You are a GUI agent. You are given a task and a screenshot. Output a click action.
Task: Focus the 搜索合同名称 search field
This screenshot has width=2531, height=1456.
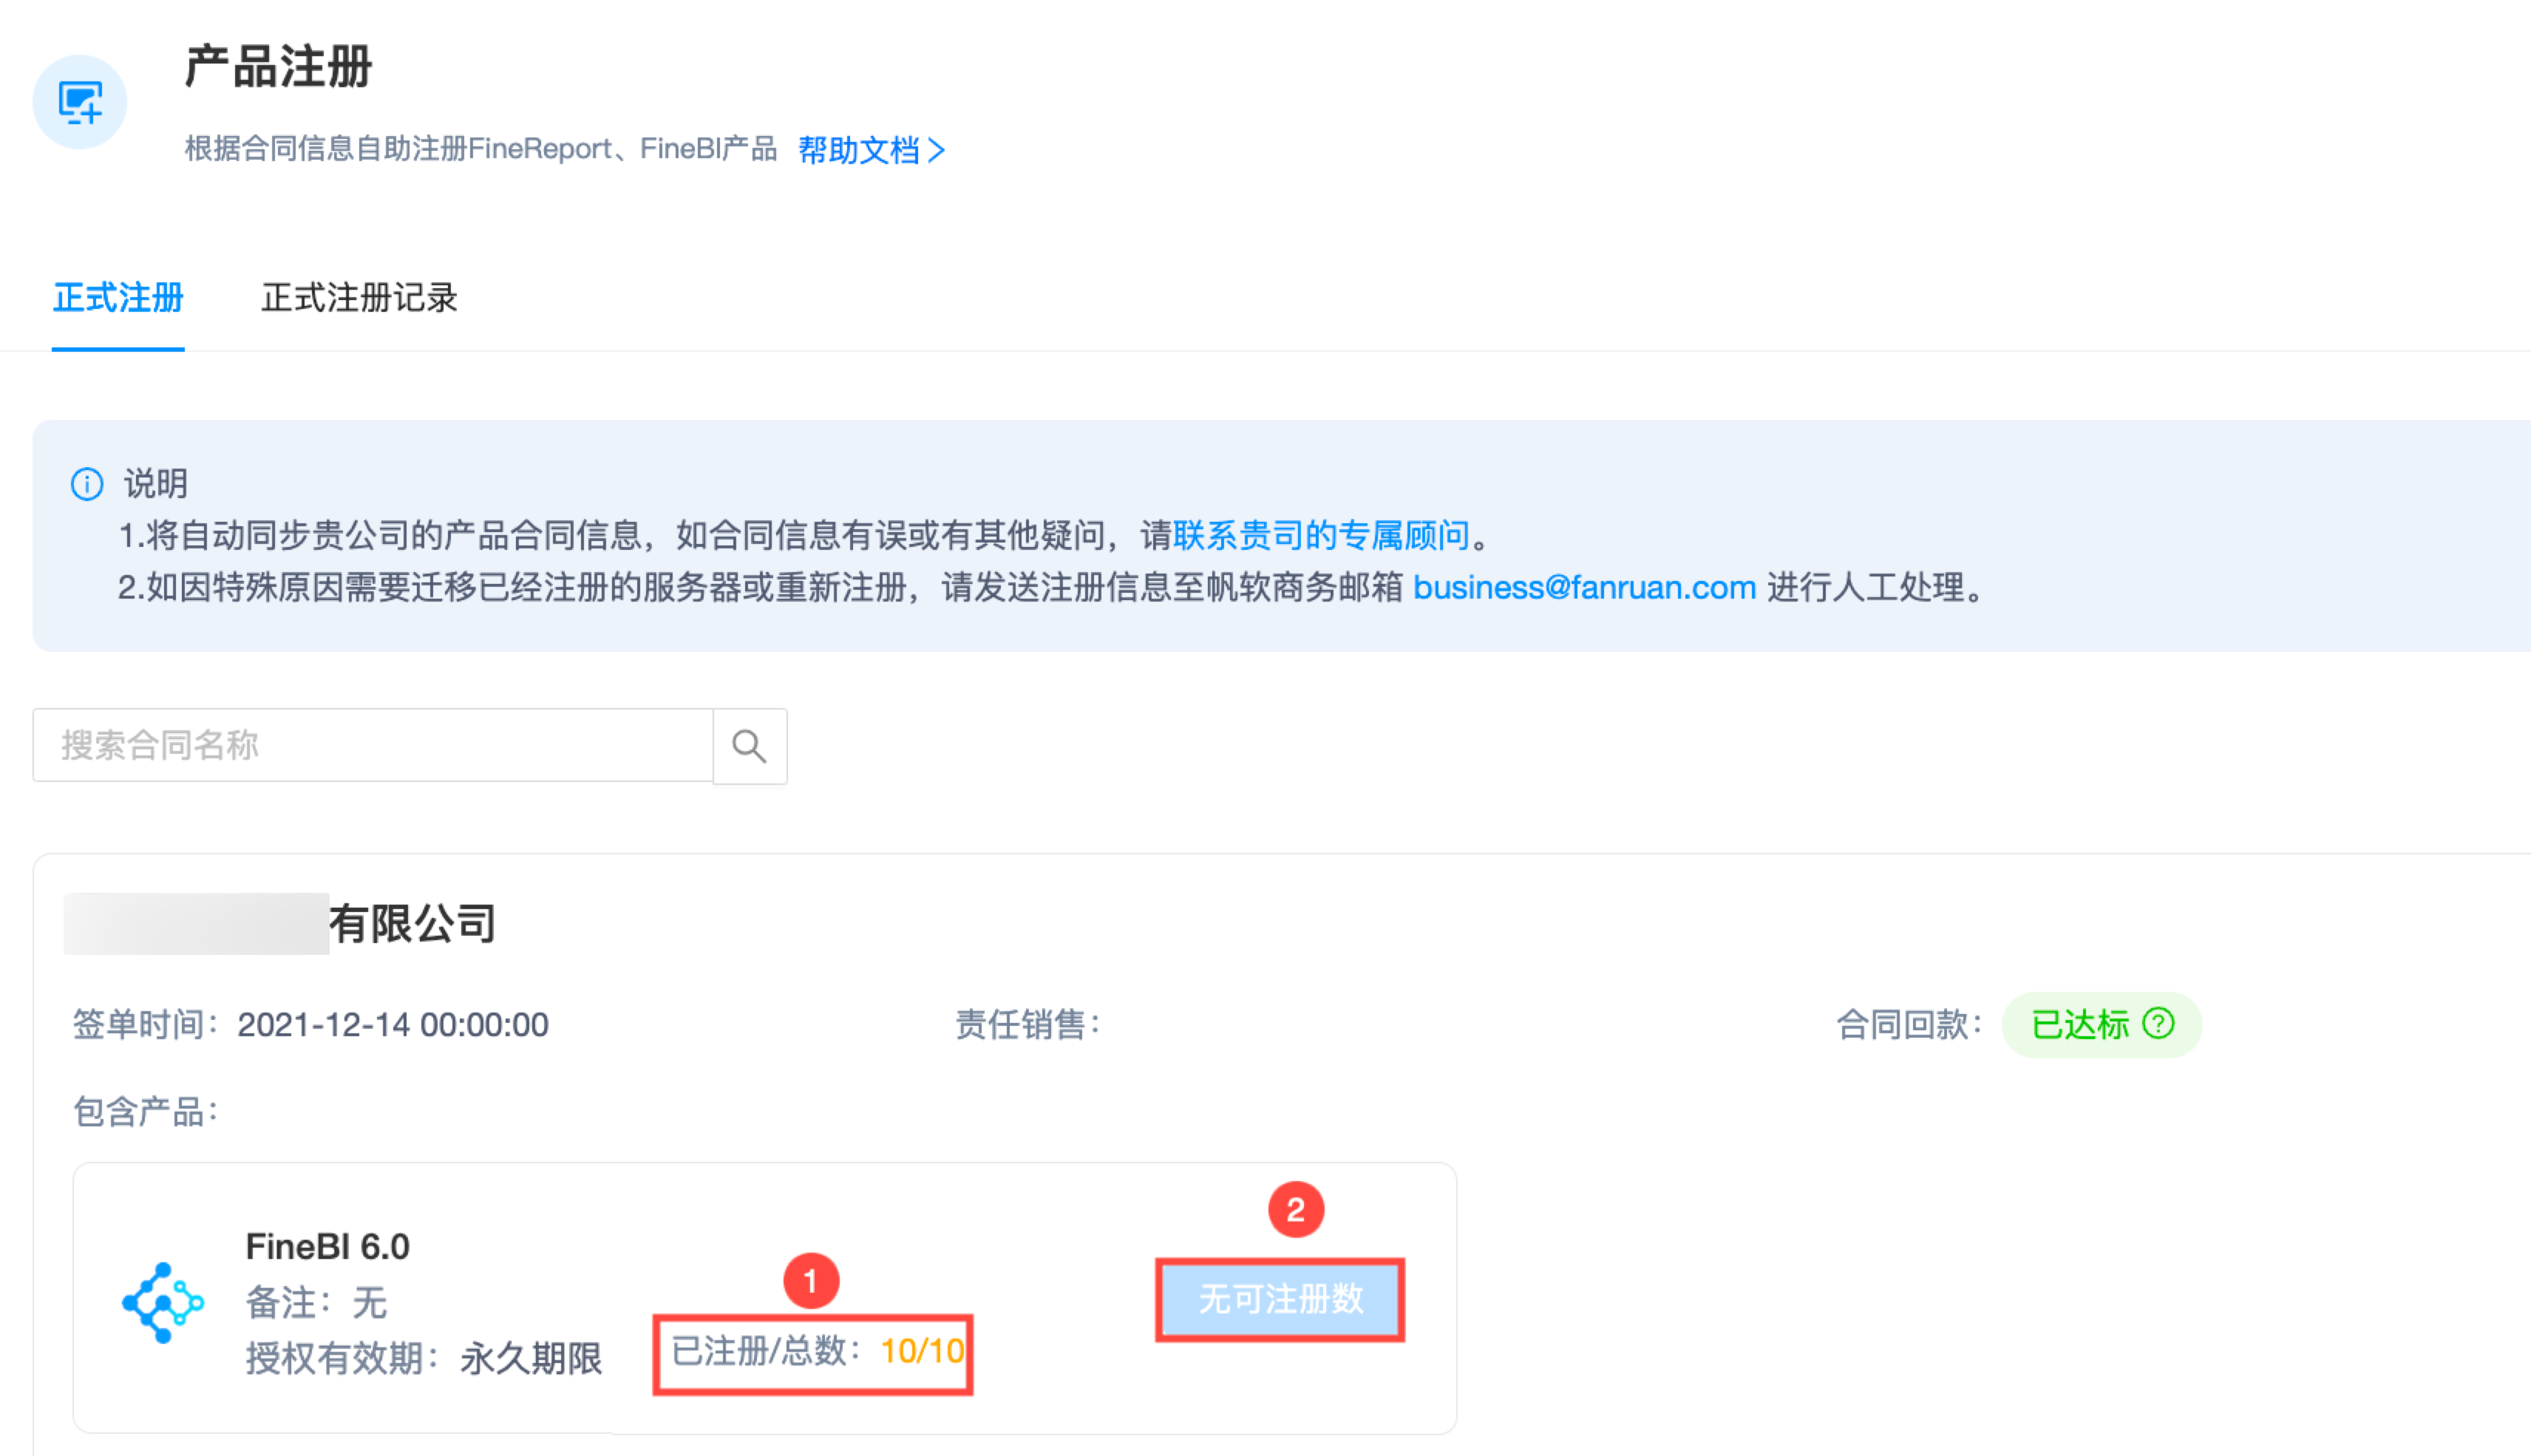click(x=372, y=746)
